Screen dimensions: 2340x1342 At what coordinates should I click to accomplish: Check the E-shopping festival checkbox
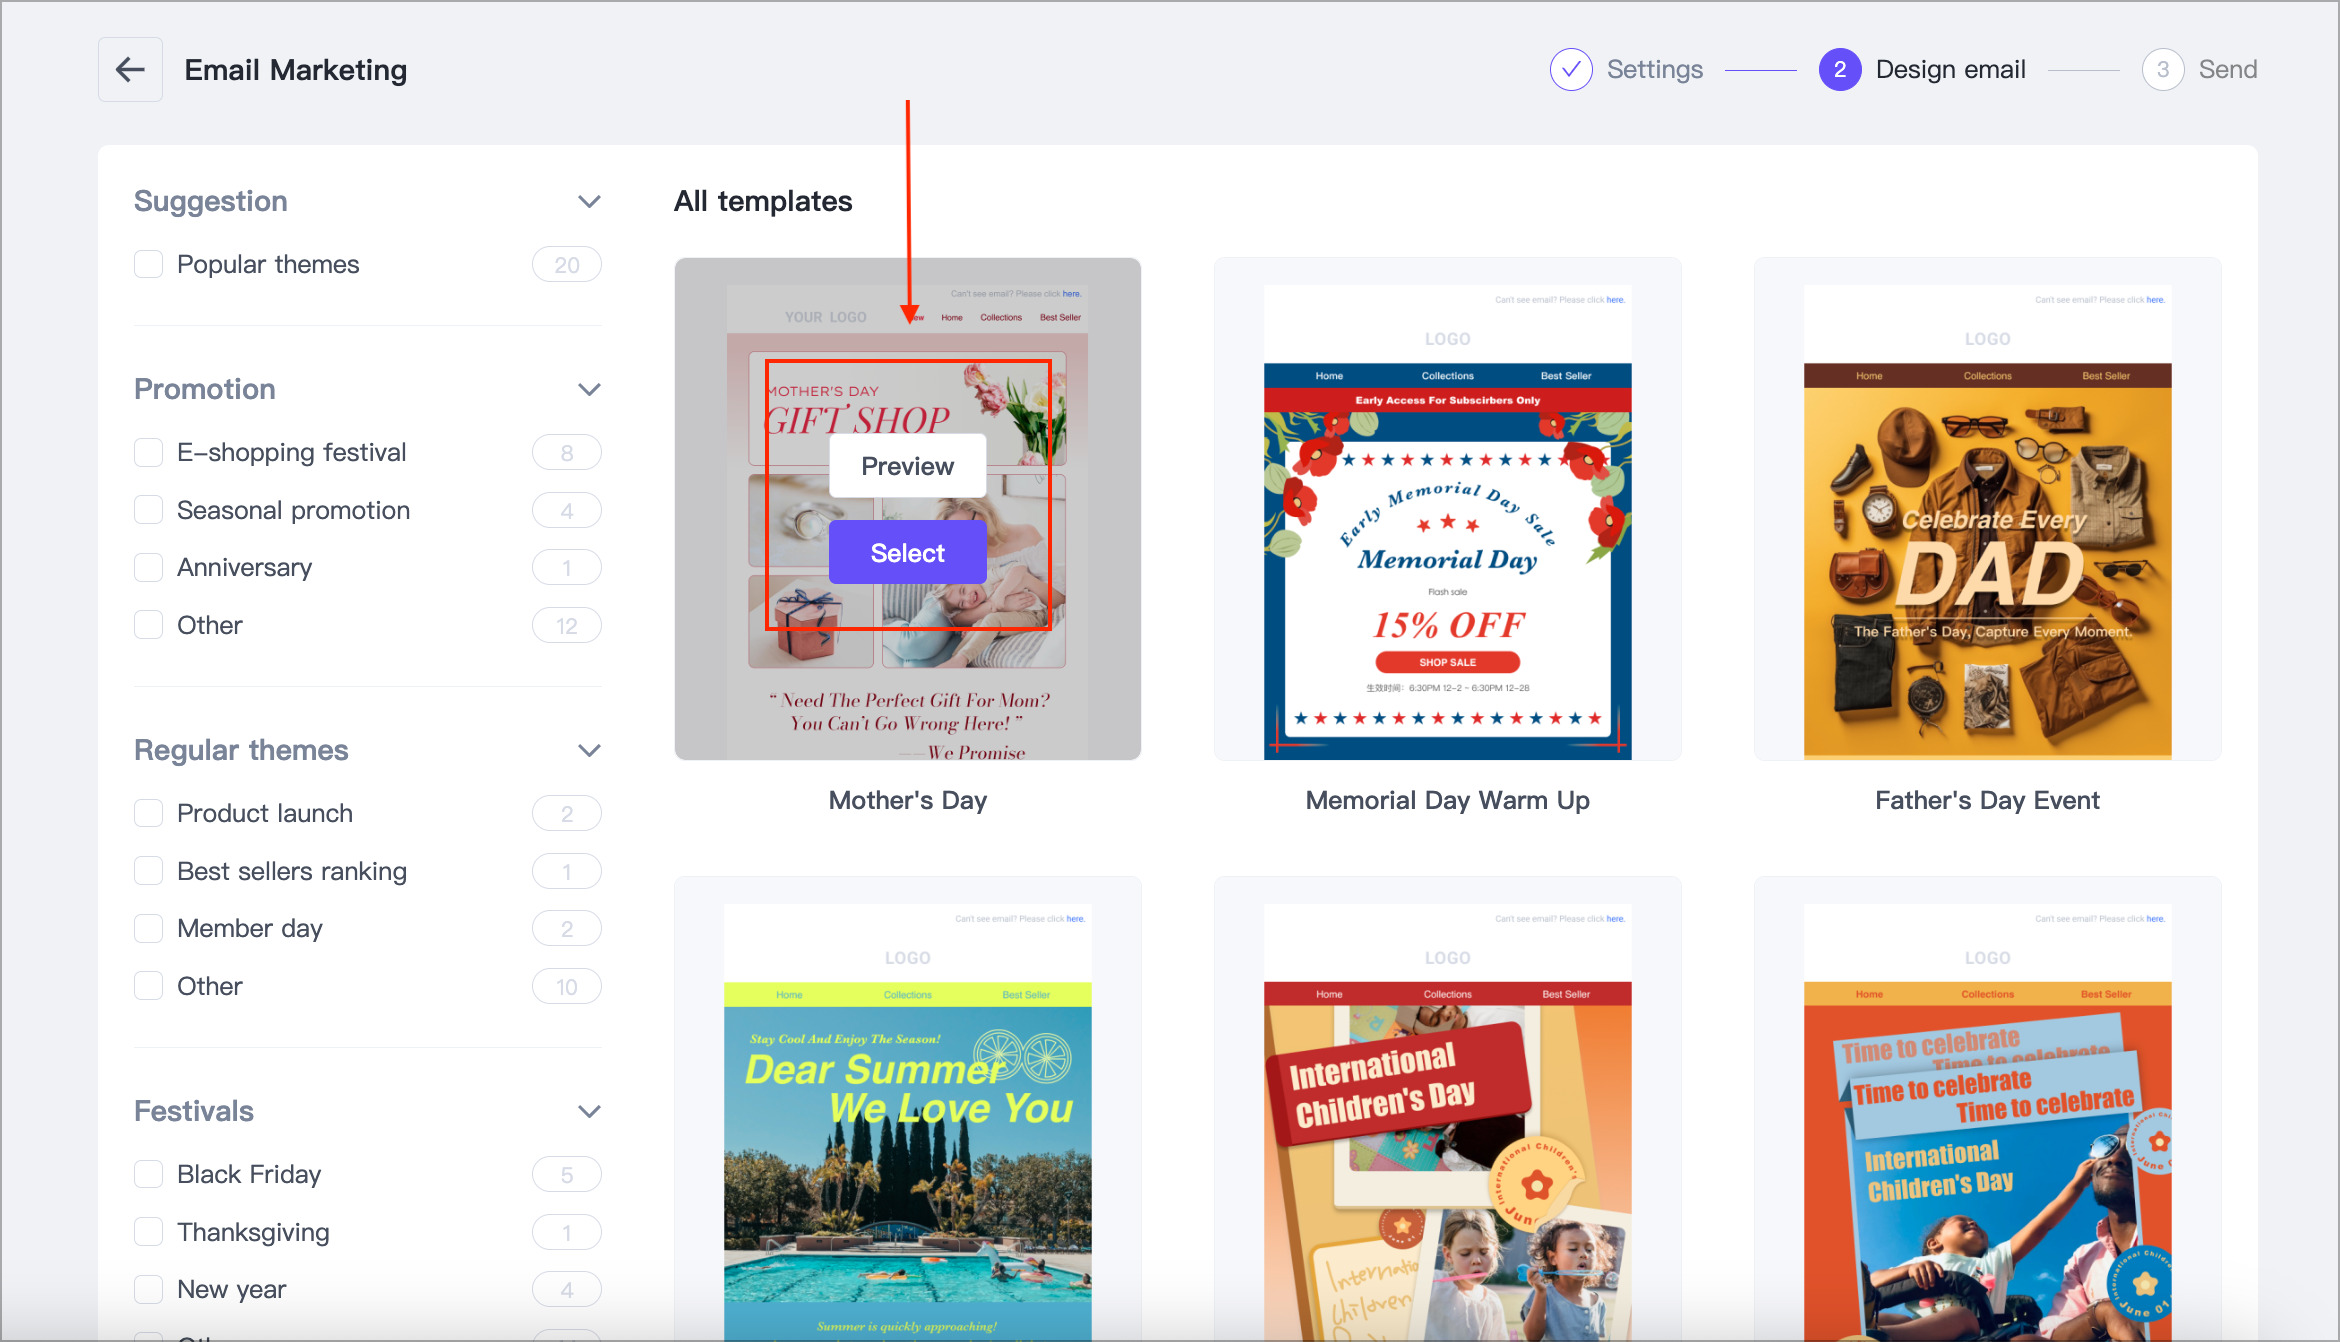point(149,452)
